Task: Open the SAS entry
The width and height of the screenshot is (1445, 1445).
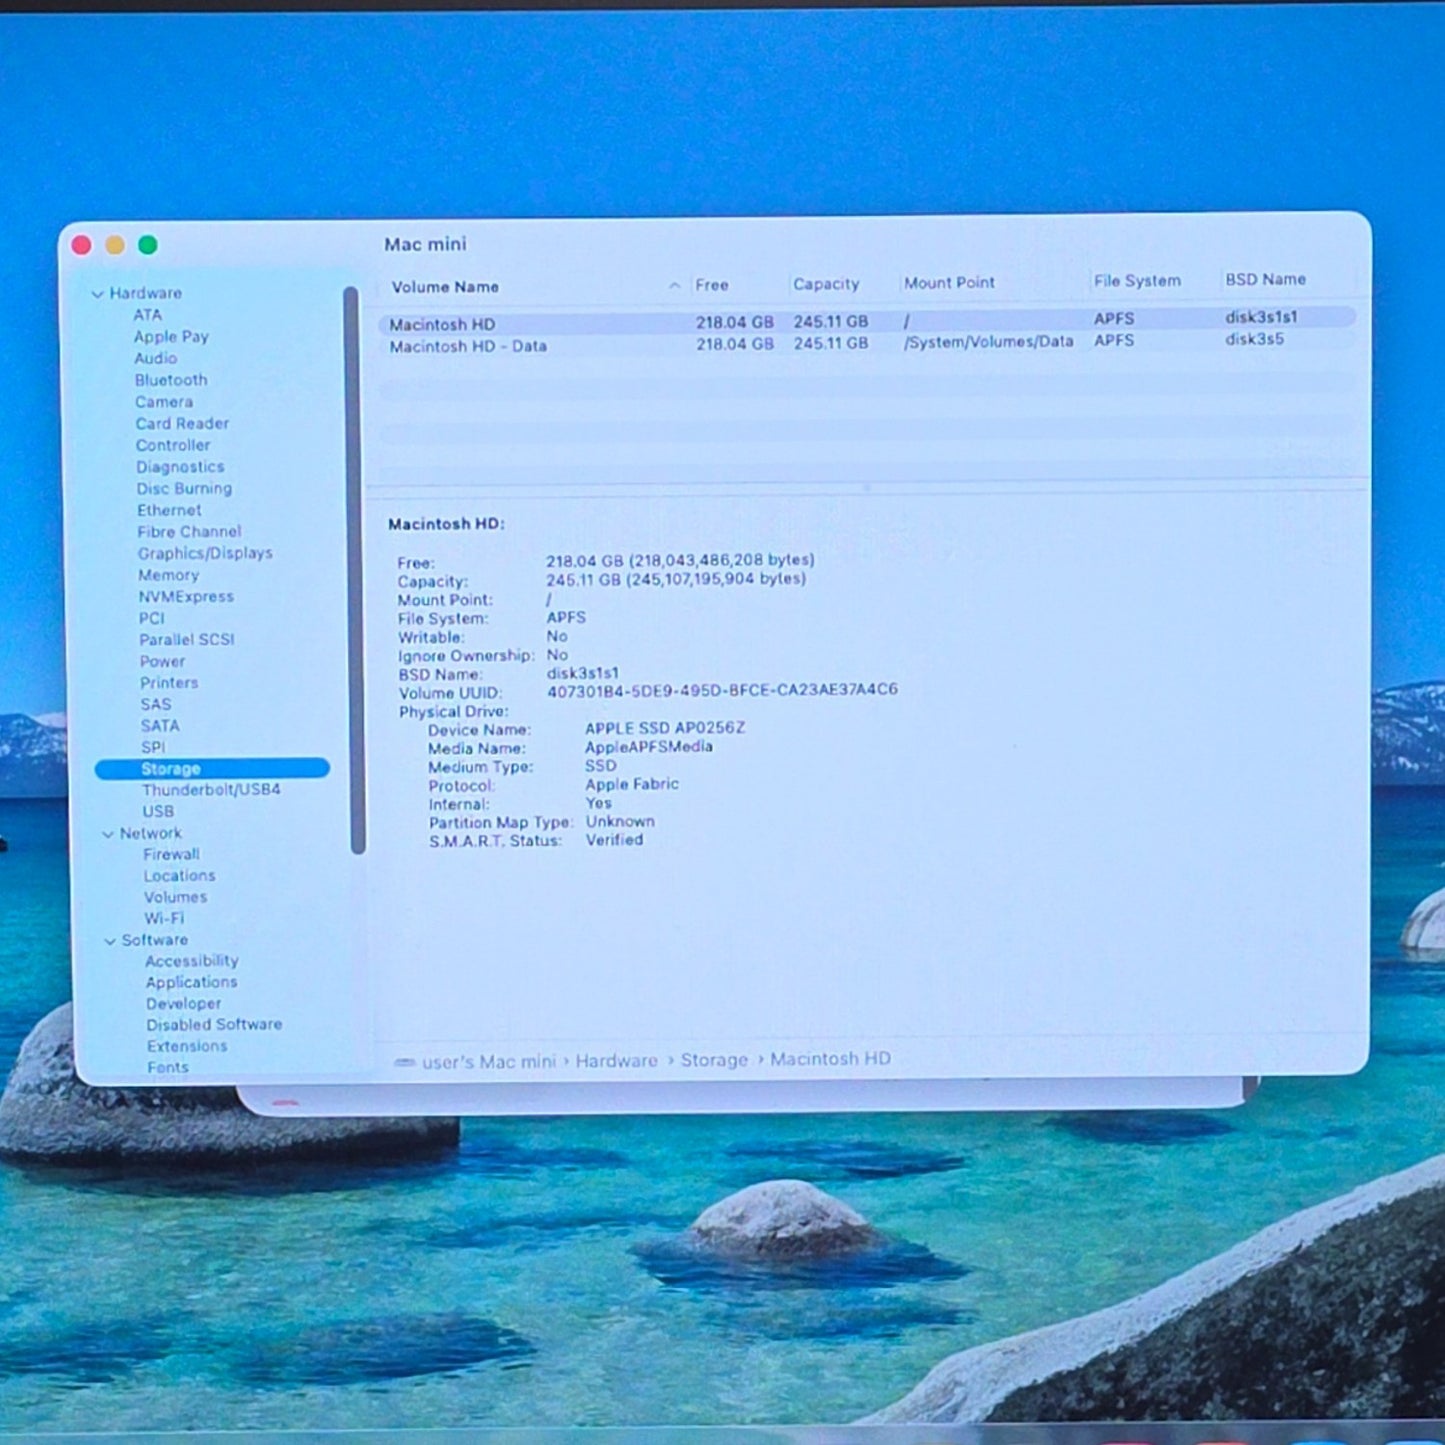Action: click(x=155, y=705)
